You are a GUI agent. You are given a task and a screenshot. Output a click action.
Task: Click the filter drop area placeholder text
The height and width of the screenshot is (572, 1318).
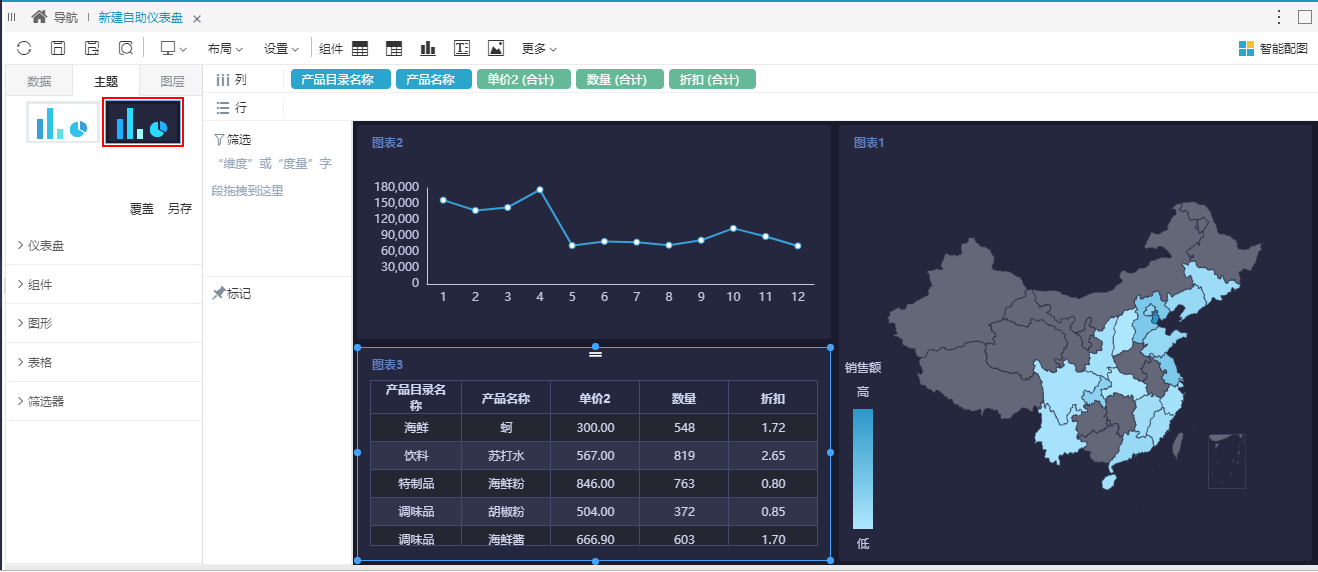click(x=272, y=176)
